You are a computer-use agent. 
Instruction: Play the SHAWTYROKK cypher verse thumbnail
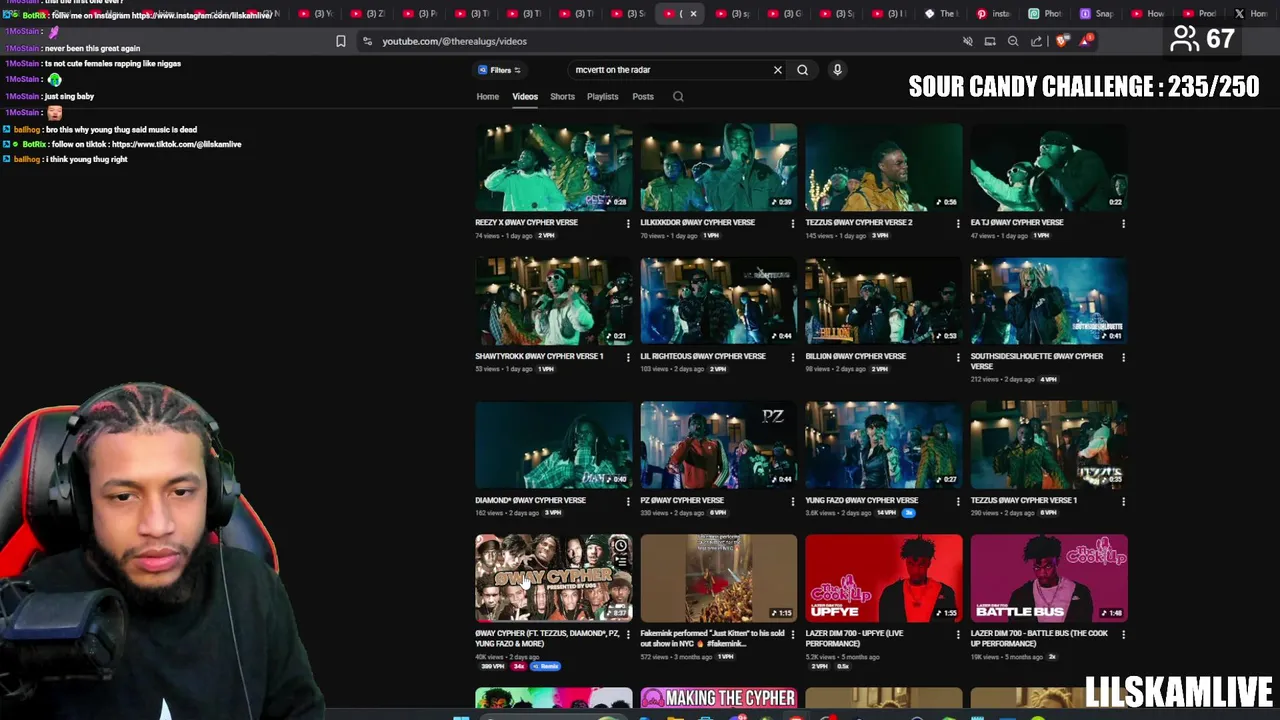click(554, 301)
